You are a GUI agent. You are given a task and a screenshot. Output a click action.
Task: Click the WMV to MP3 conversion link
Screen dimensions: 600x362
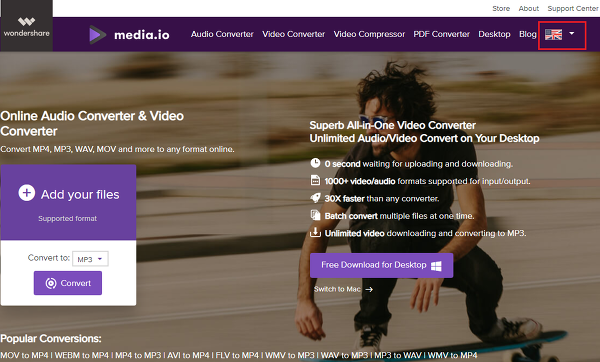click(x=290, y=355)
